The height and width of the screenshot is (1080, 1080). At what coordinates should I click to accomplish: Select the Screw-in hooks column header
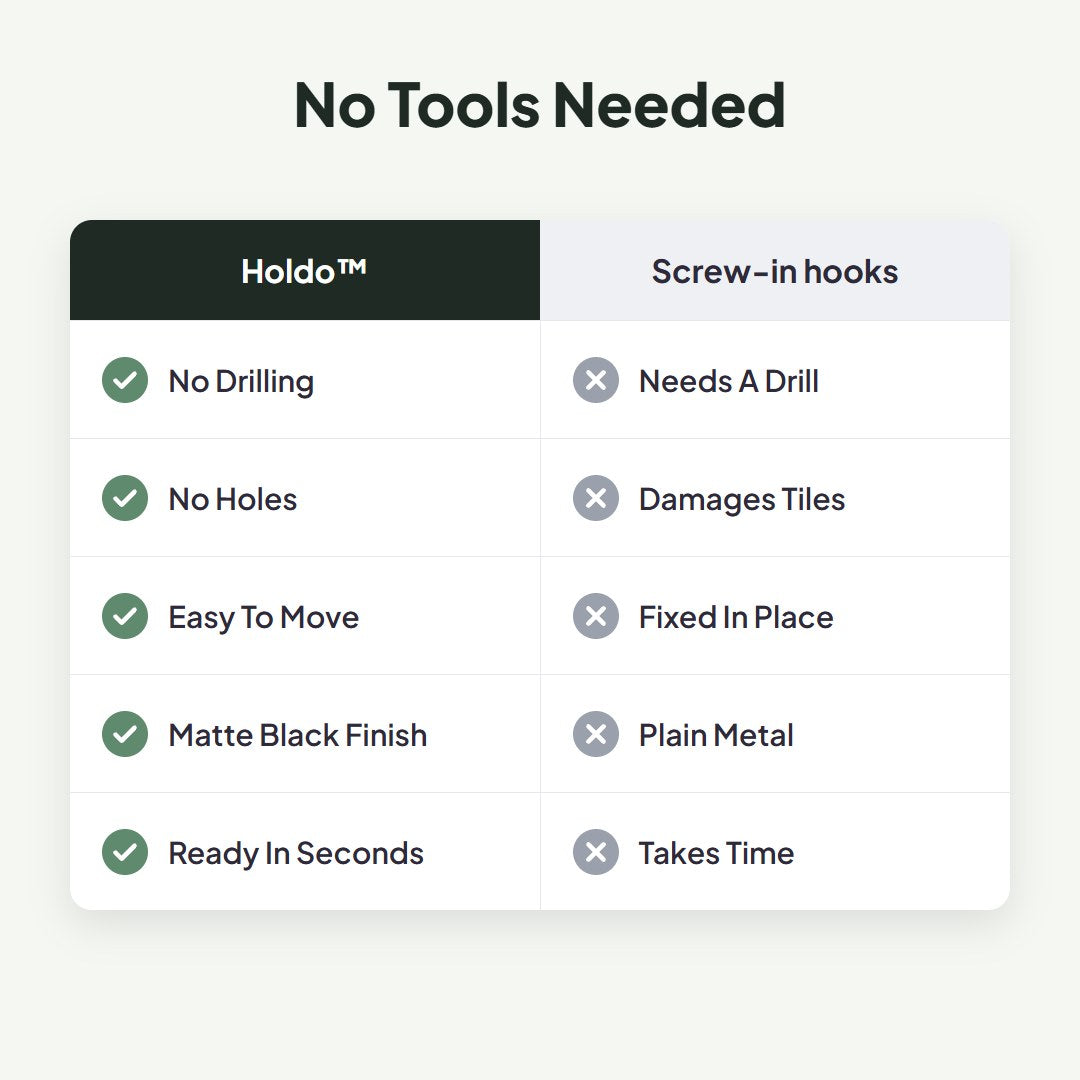tap(775, 270)
